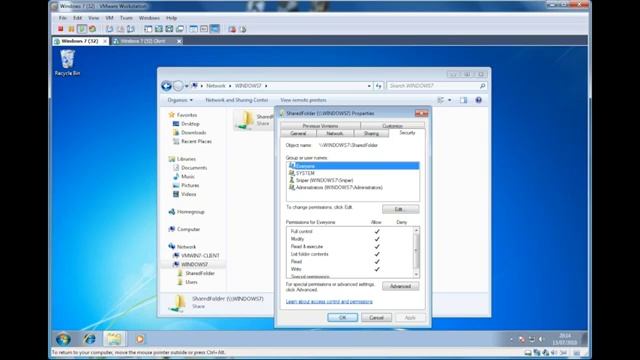Click the volume speaker tray icon
The height and width of the screenshot is (360, 640).
[541, 339]
